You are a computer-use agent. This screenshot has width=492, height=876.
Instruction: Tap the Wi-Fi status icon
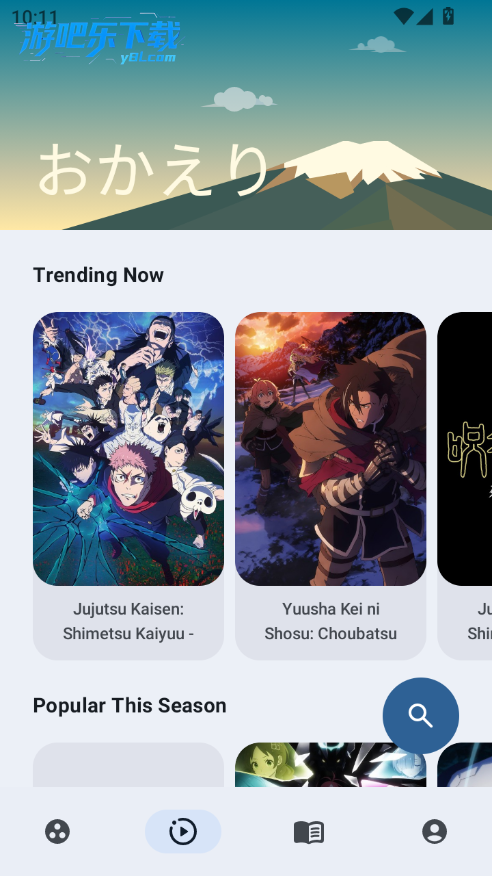point(403,16)
